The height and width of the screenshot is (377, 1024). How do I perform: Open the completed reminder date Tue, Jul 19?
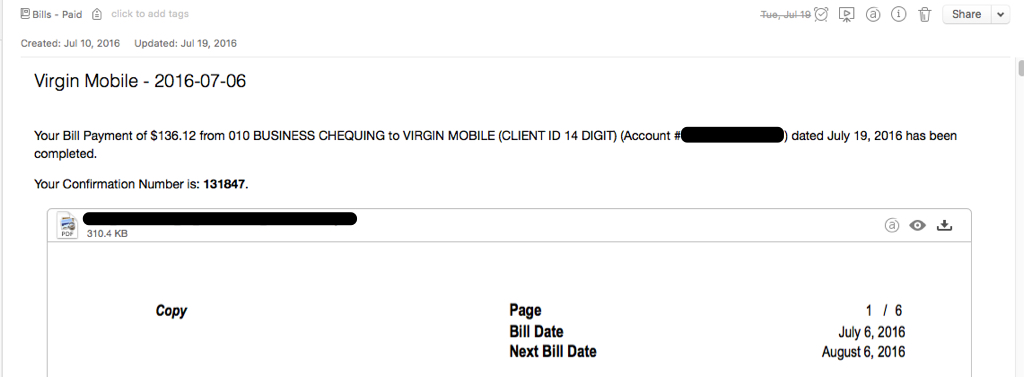786,14
